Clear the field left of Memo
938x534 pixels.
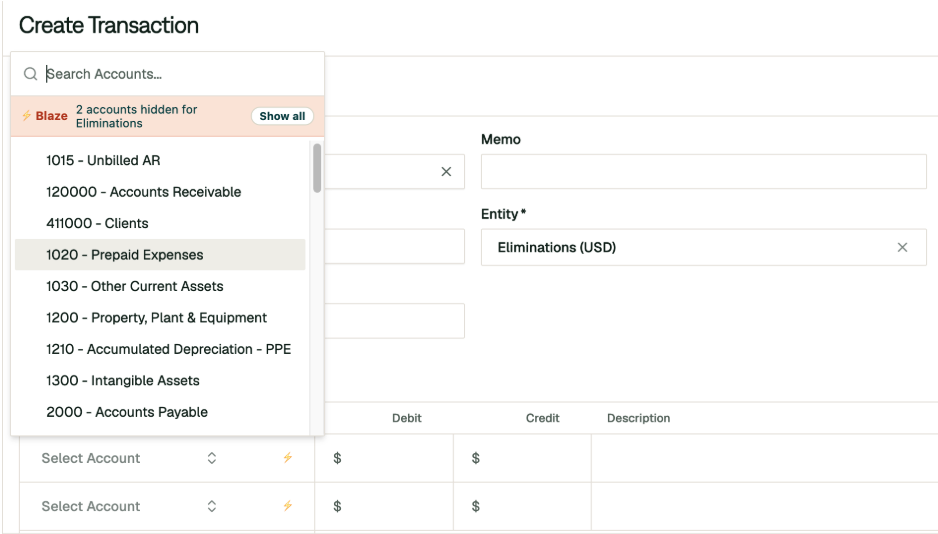pos(446,172)
